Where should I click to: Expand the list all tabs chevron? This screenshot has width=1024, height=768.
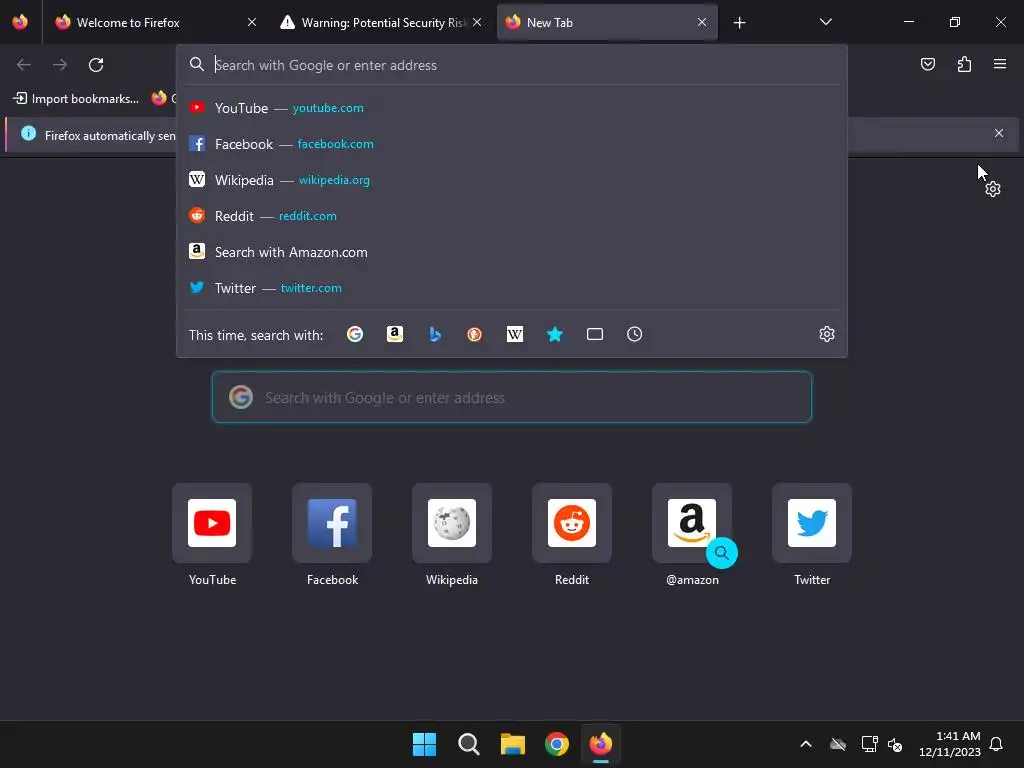(825, 22)
